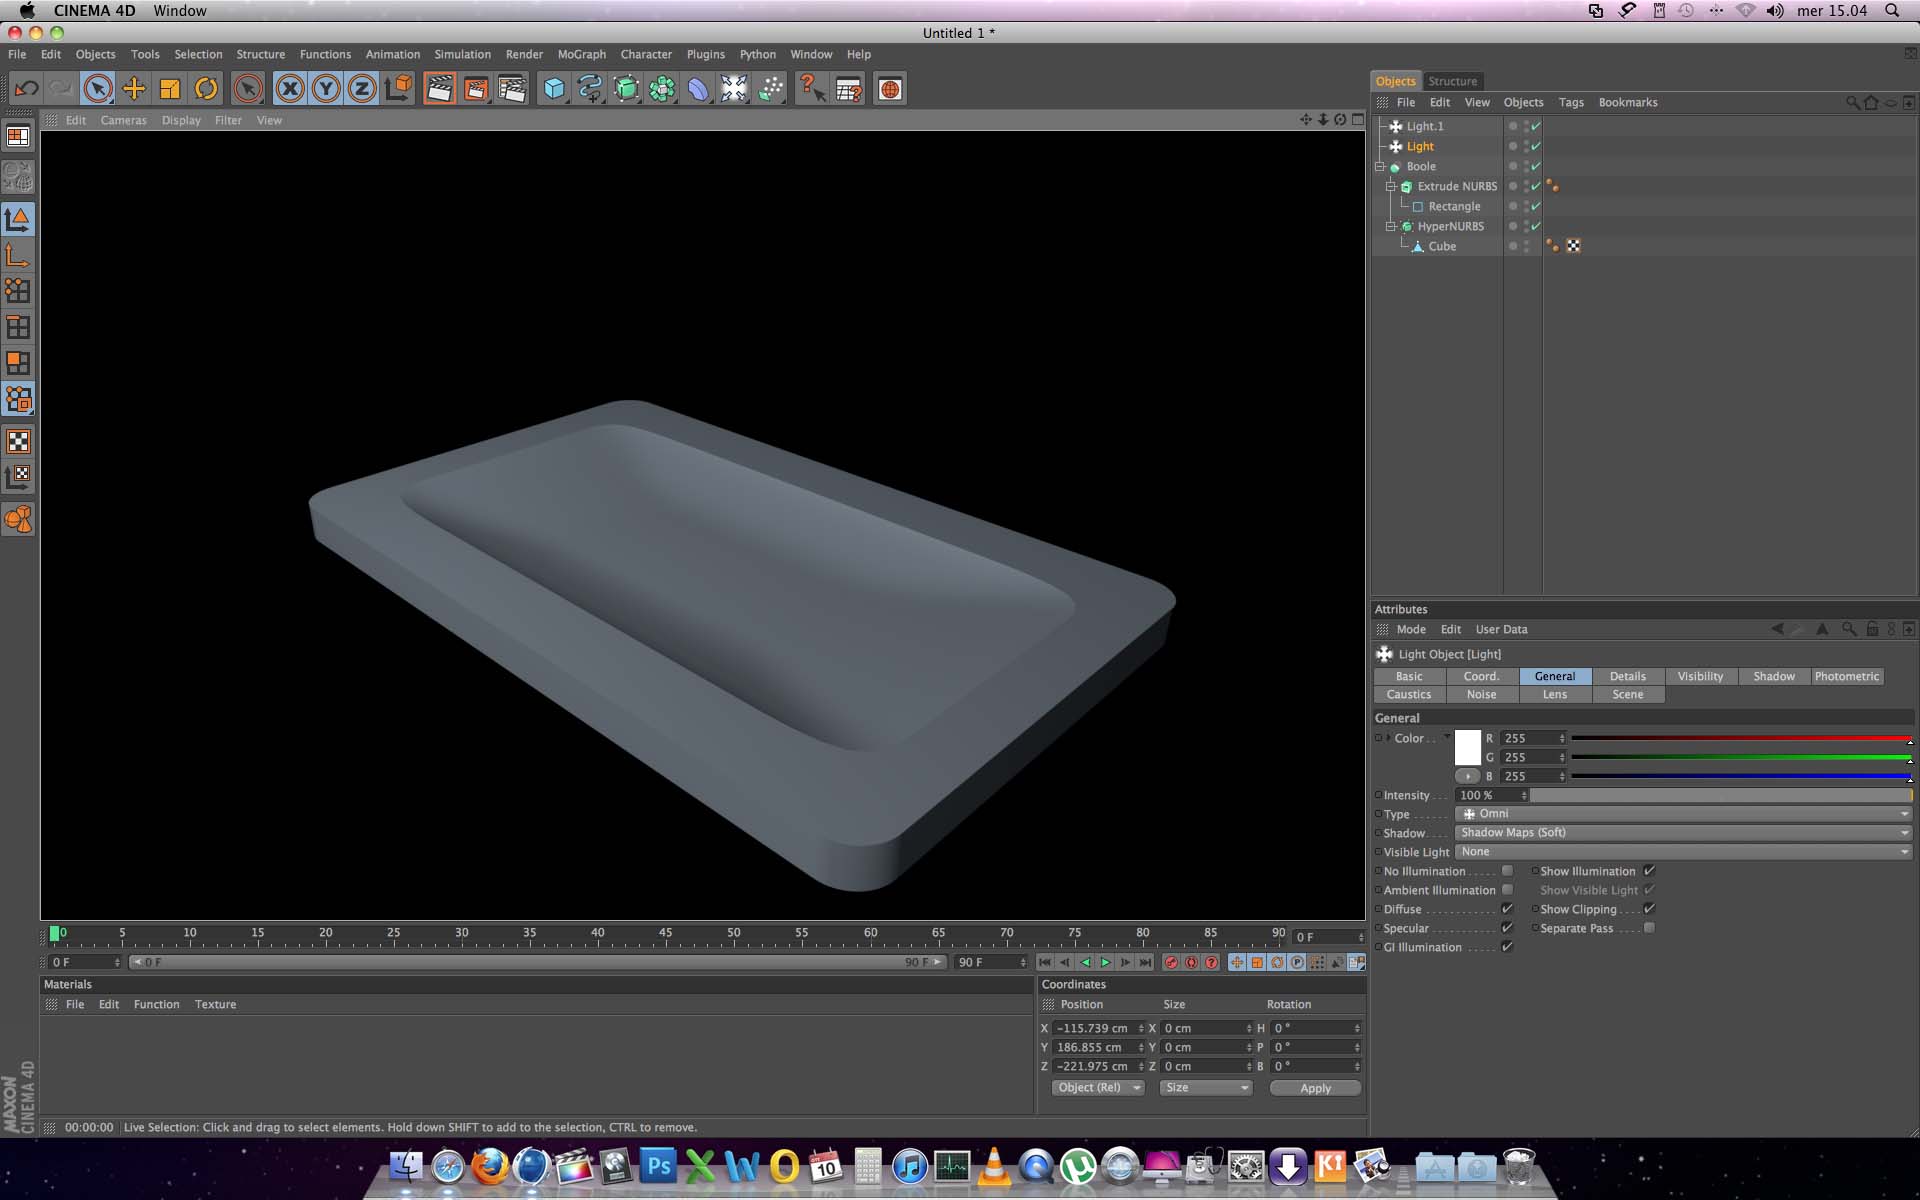Open the Shadow Maps dropdown
The width and height of the screenshot is (1920, 1200).
coord(1683,833)
